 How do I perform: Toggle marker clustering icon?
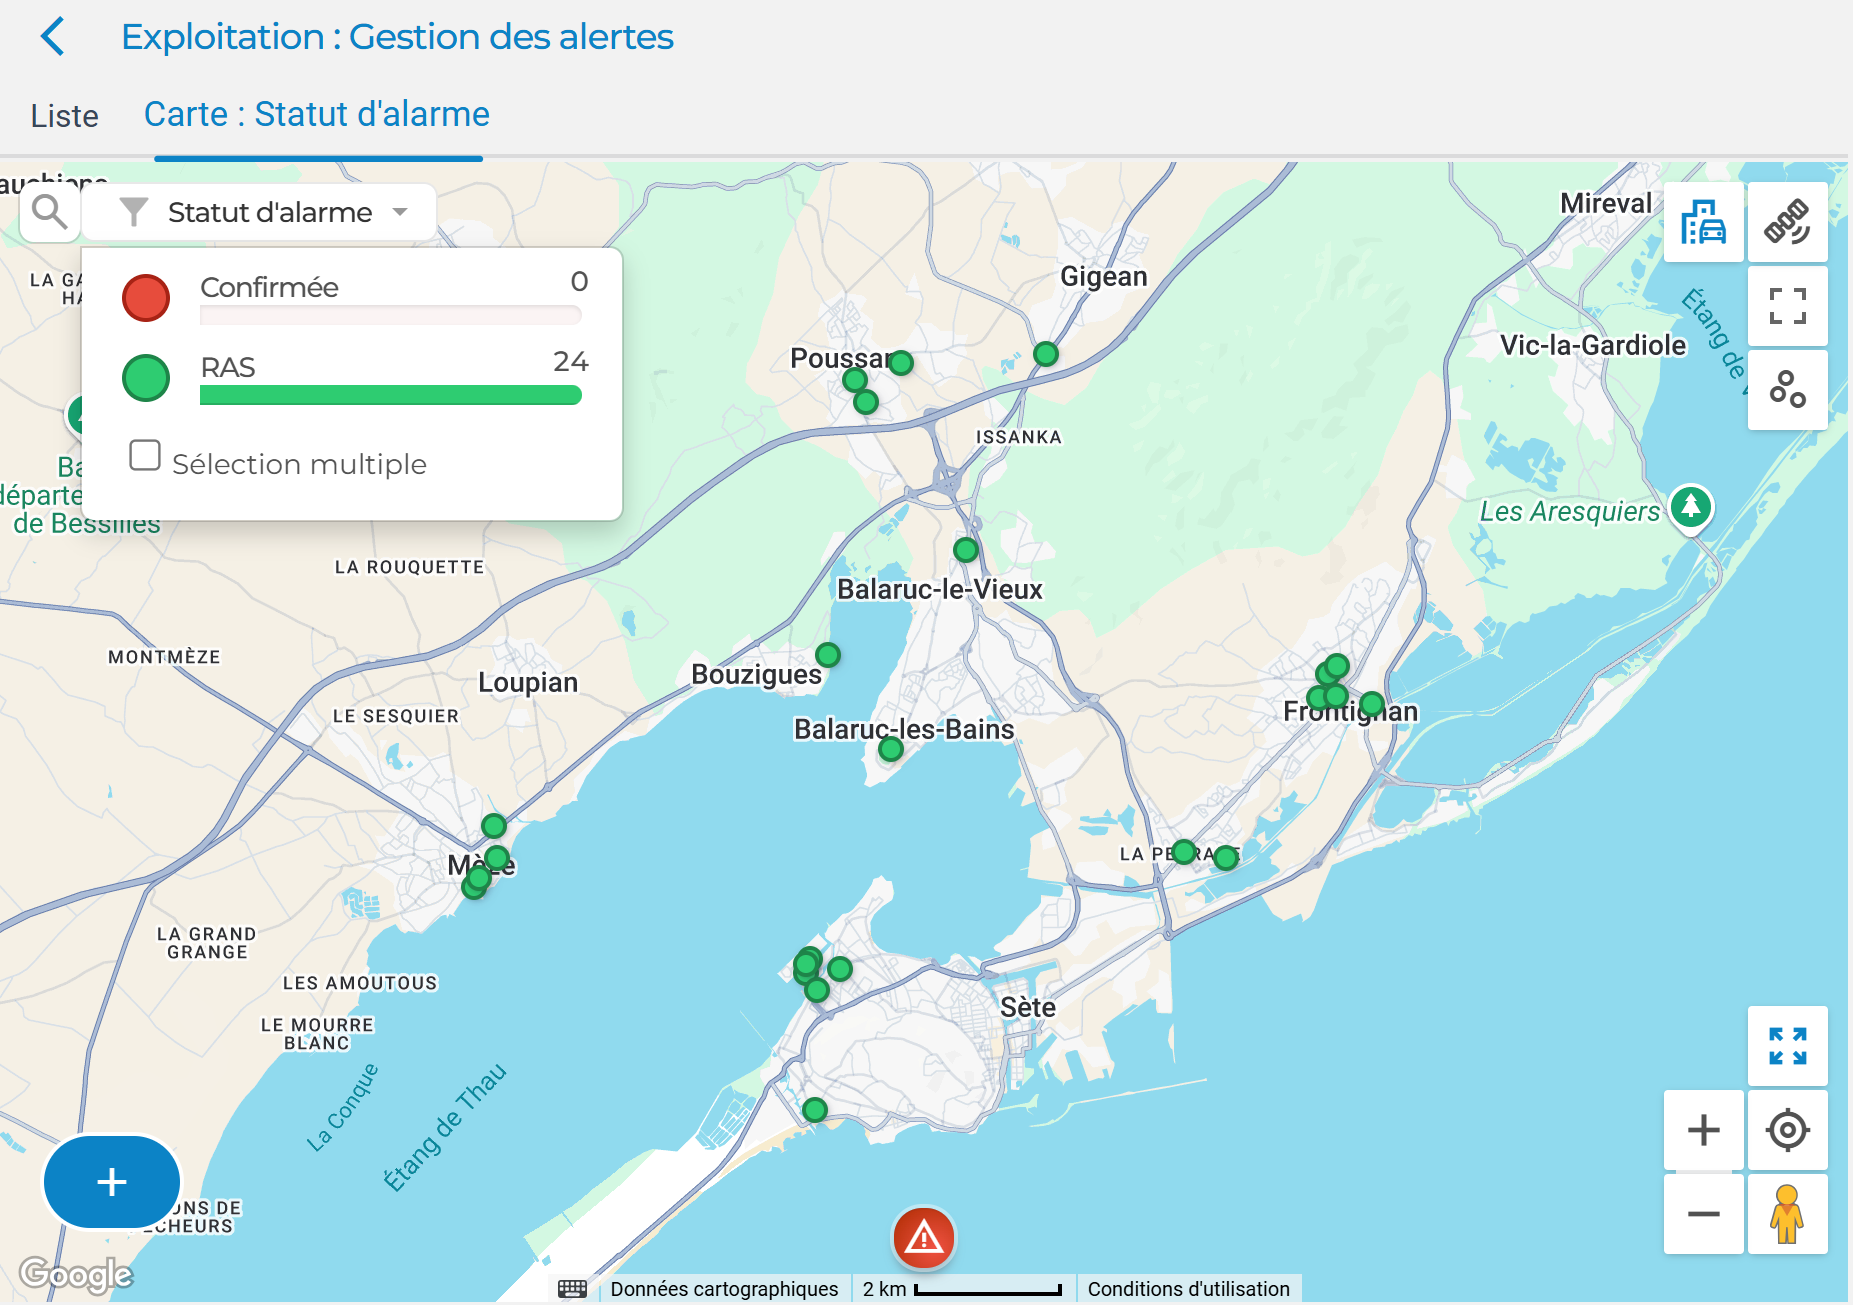1787,389
